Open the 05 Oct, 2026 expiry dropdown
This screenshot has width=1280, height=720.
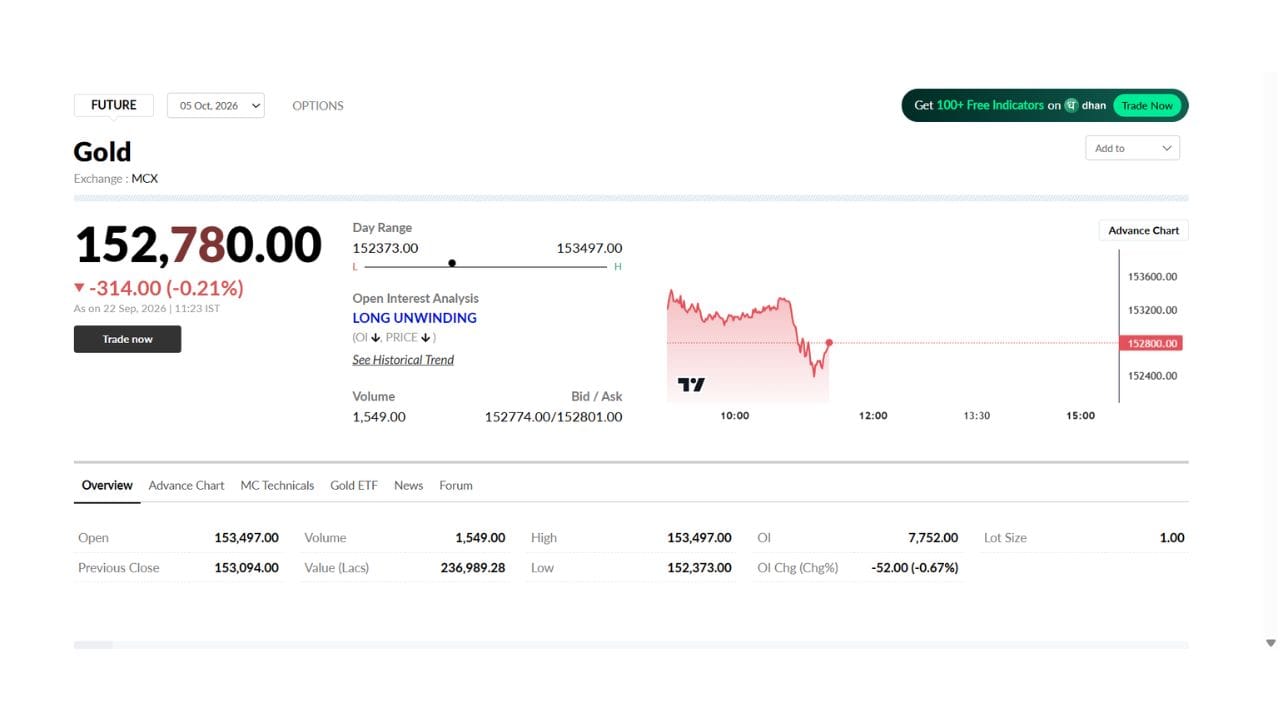coord(216,105)
